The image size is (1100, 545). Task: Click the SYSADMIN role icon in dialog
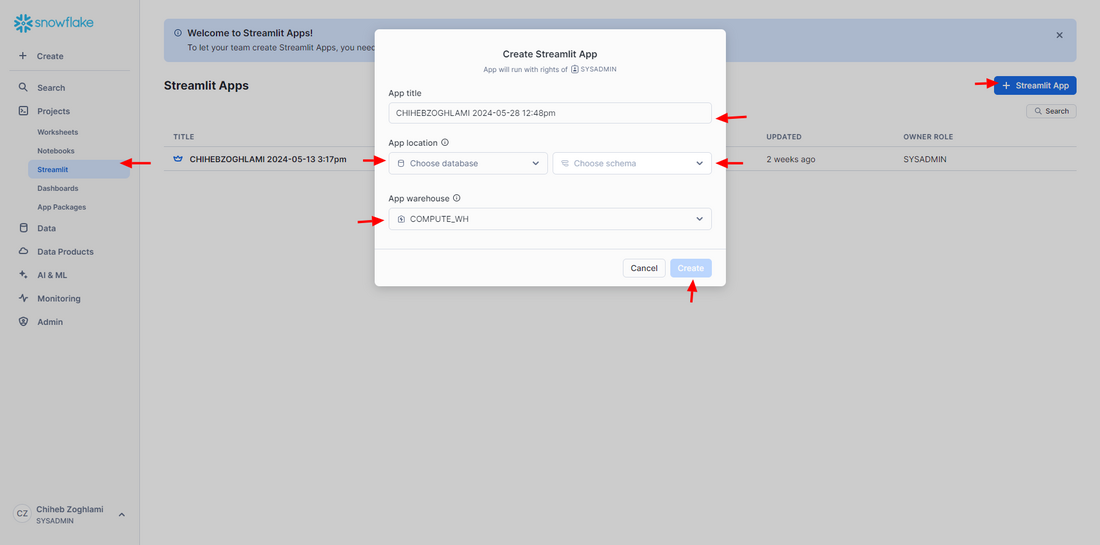coord(575,69)
